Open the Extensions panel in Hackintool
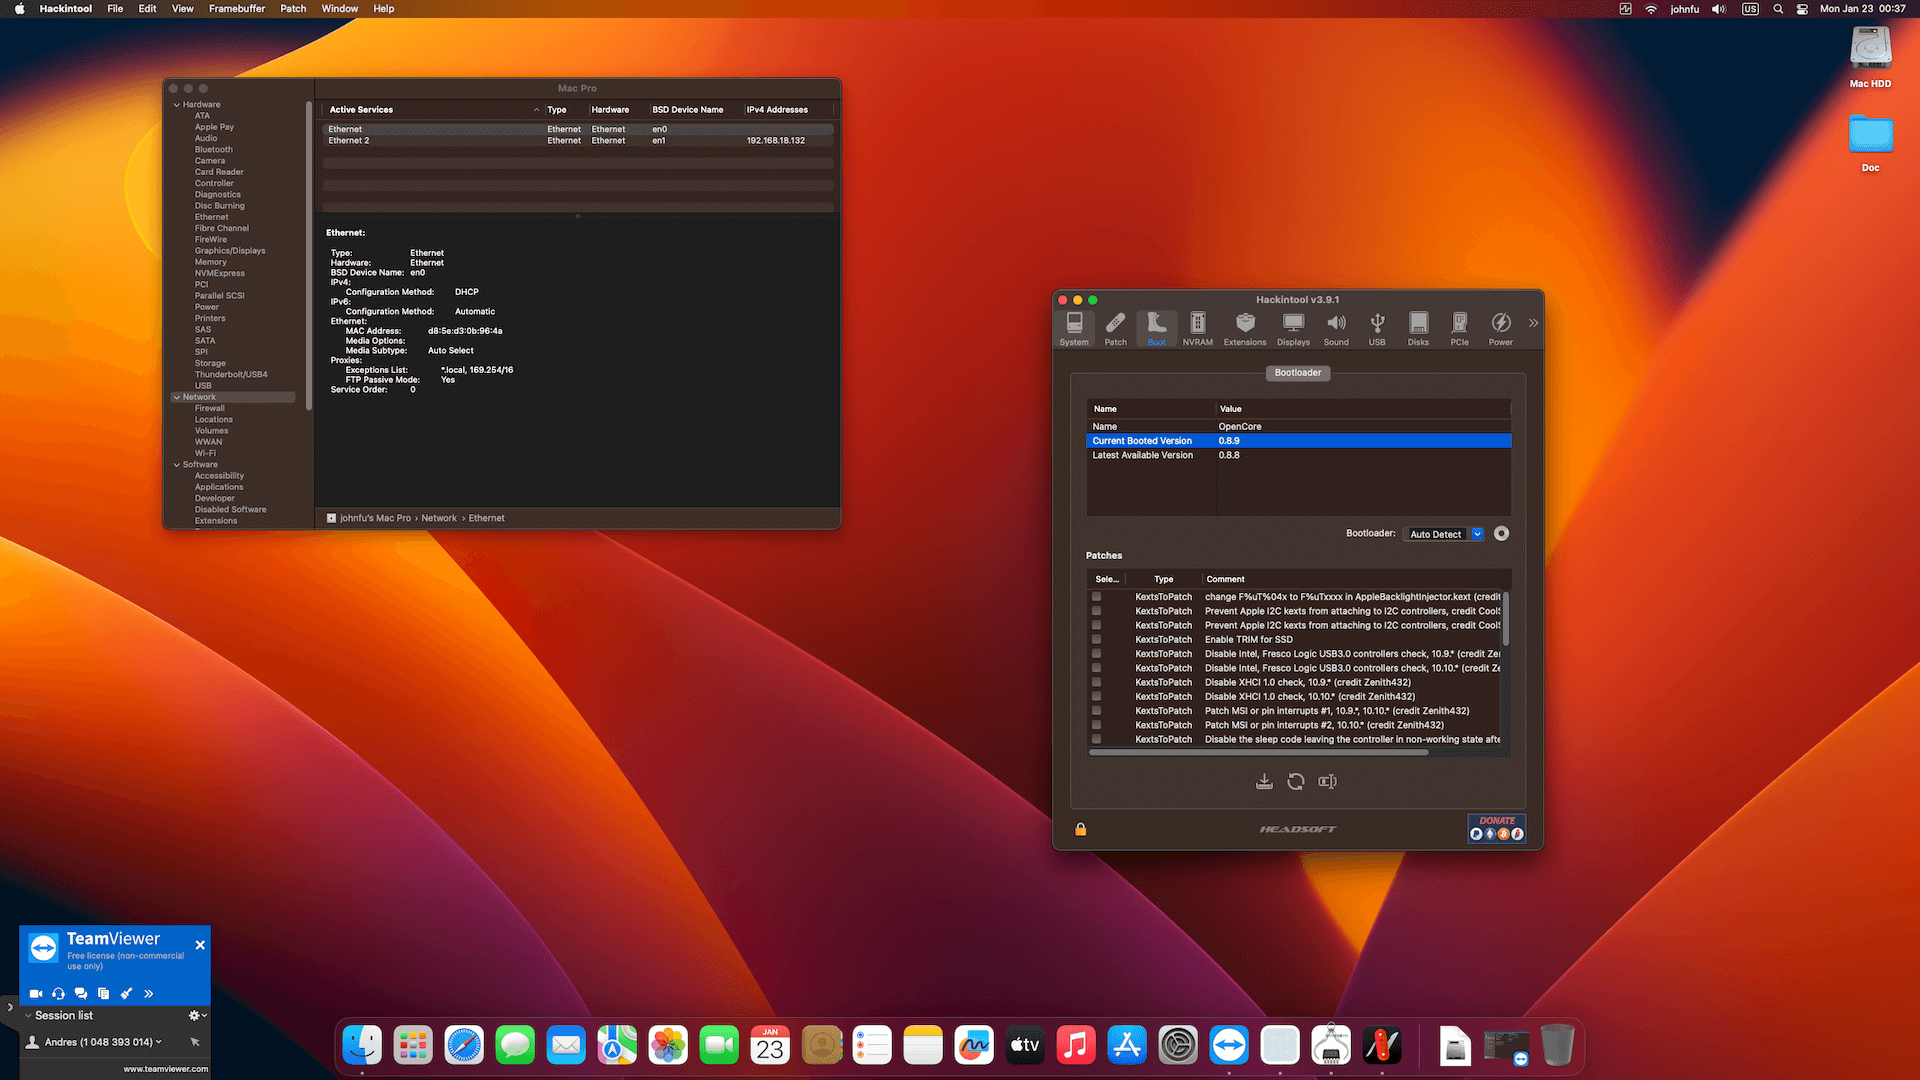The height and width of the screenshot is (1080, 1920). (1245, 328)
